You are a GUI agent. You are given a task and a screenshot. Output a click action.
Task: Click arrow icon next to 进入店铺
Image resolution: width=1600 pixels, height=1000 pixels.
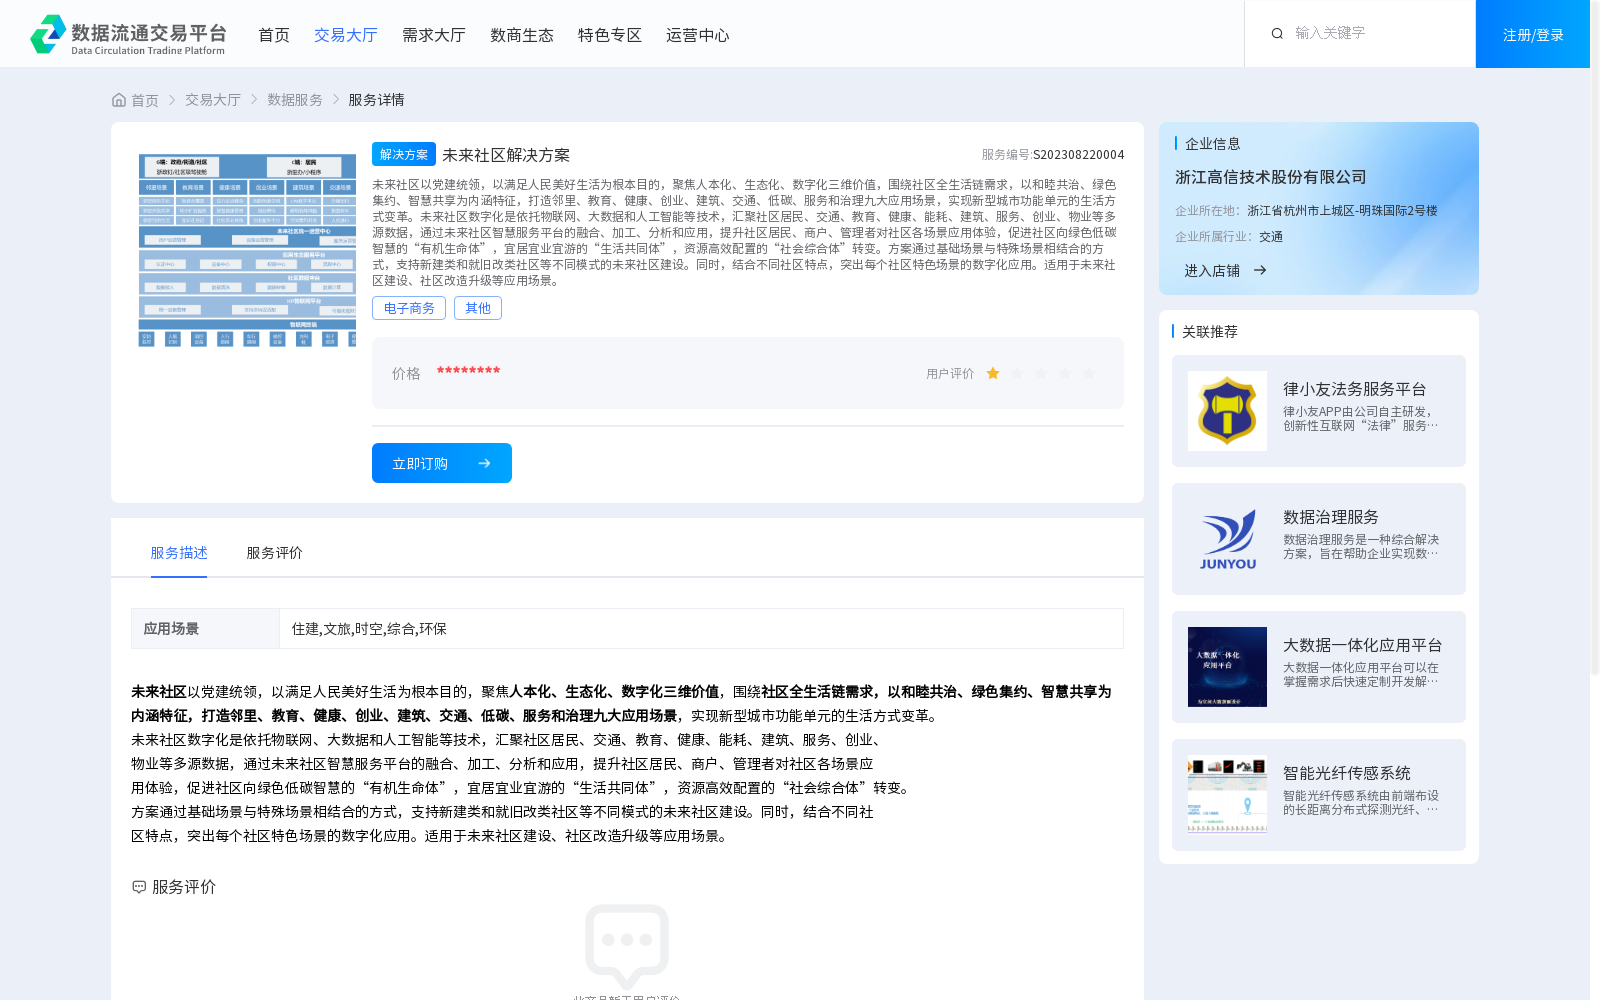(x=1260, y=270)
